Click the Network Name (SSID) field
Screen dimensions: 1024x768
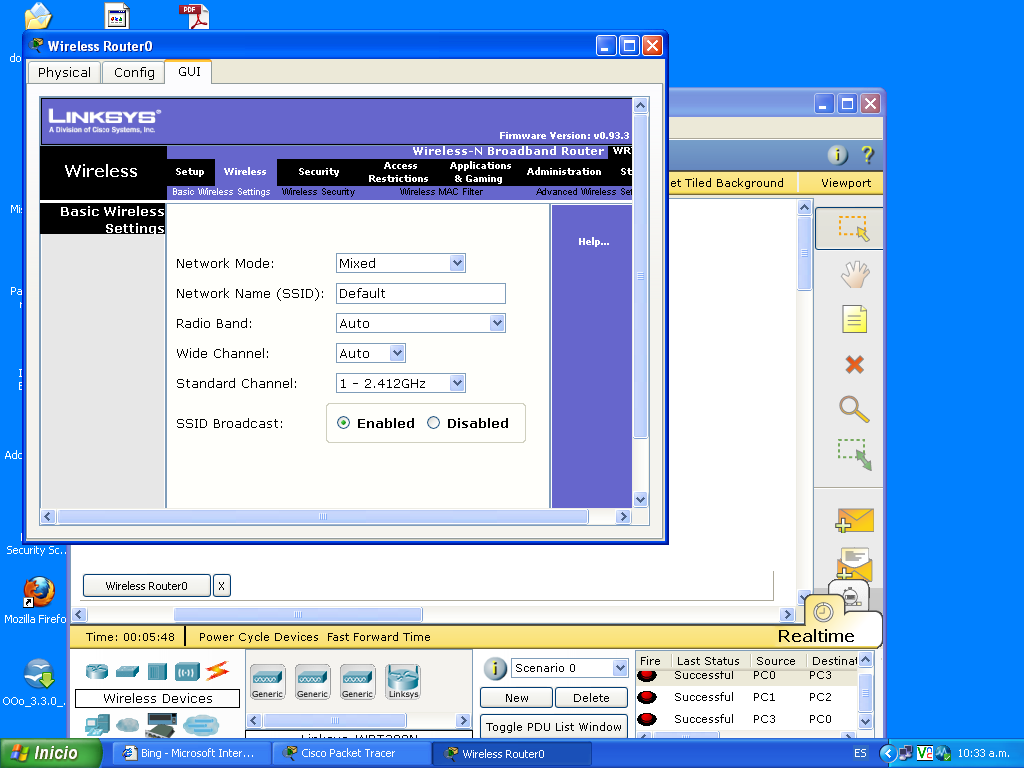421,293
